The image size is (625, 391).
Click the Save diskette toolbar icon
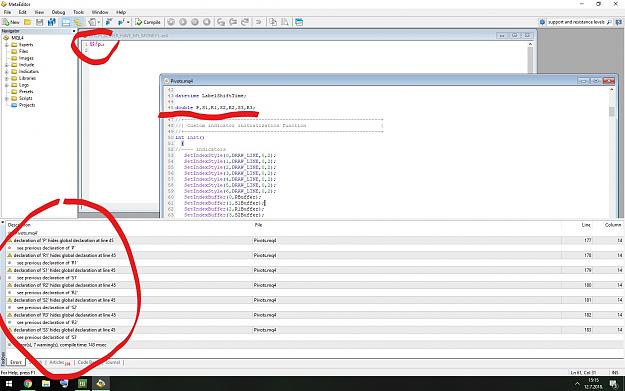(x=39, y=22)
